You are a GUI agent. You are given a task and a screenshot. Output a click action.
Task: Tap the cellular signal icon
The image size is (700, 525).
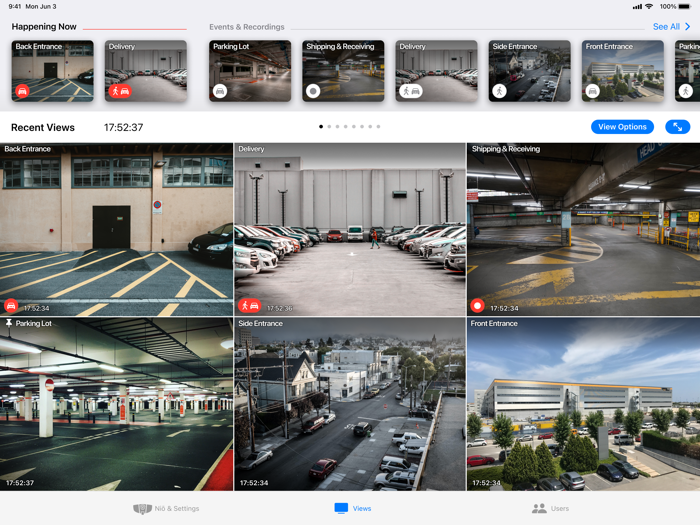[637, 7]
